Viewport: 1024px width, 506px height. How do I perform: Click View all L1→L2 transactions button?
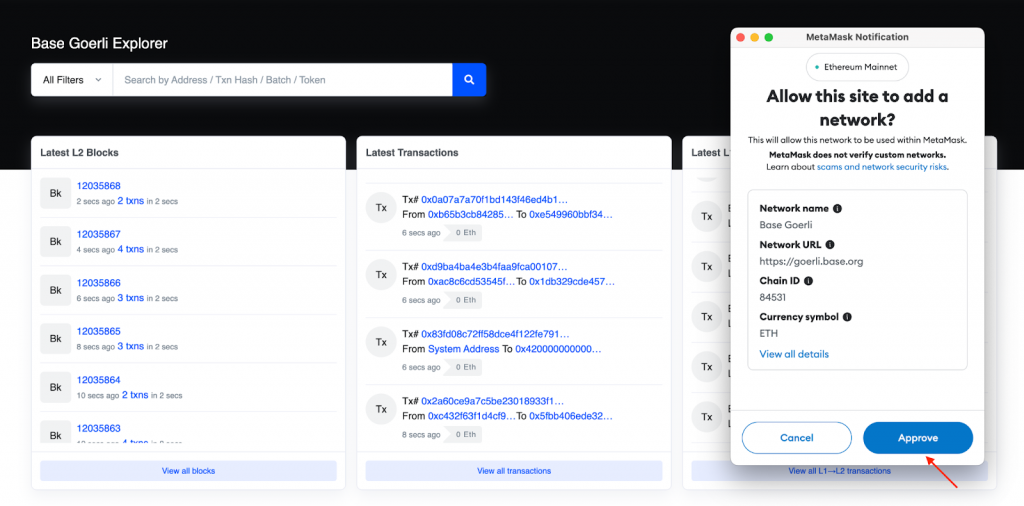click(839, 471)
